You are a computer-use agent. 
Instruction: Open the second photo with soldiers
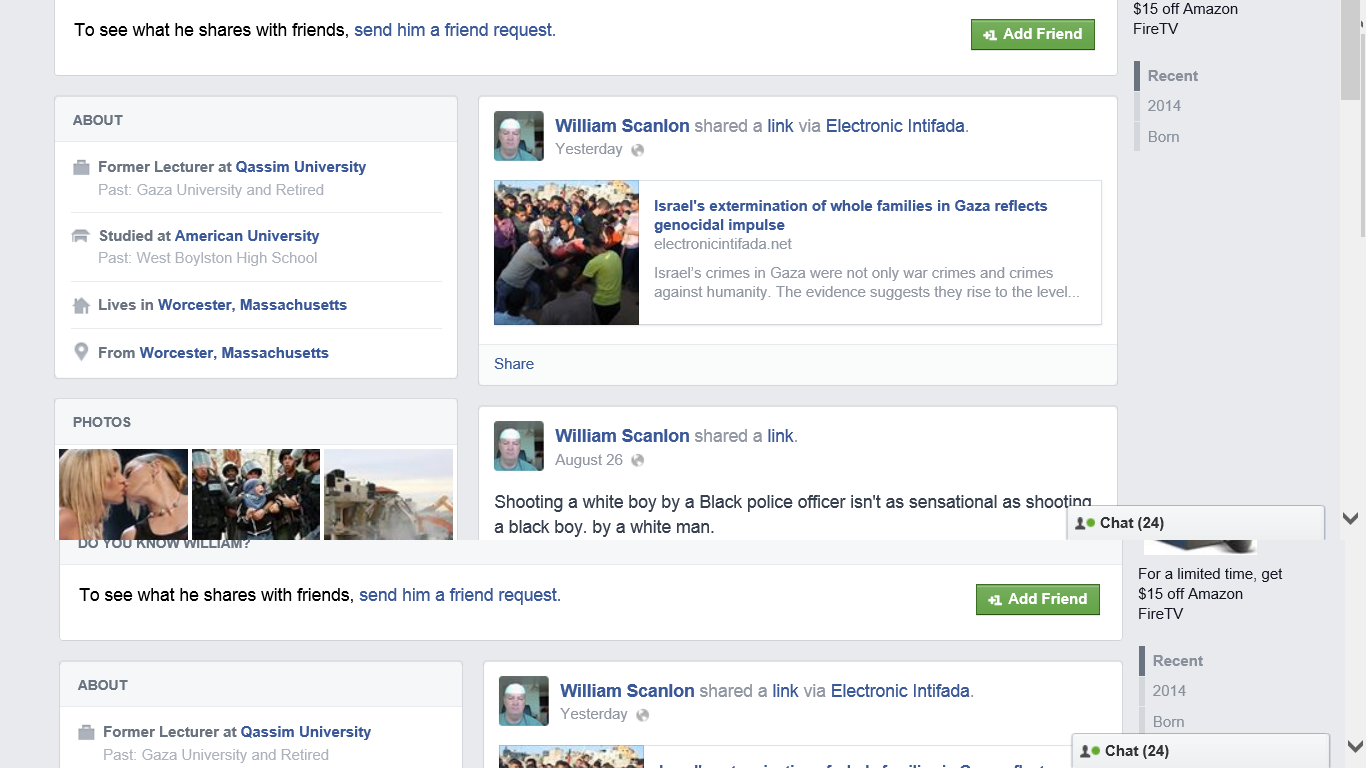(x=256, y=494)
